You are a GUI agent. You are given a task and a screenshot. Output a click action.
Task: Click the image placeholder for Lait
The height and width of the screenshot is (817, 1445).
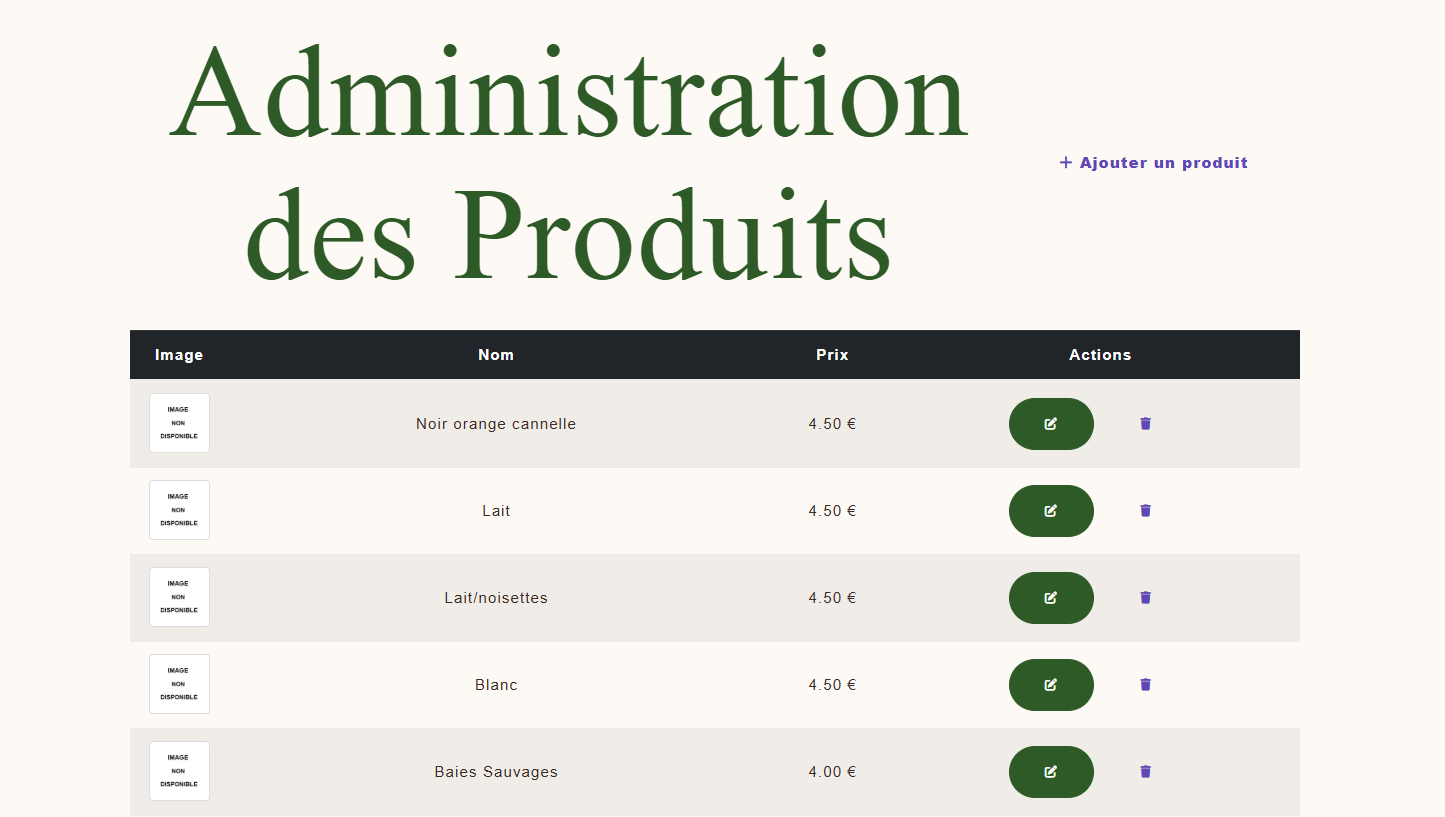pos(179,510)
